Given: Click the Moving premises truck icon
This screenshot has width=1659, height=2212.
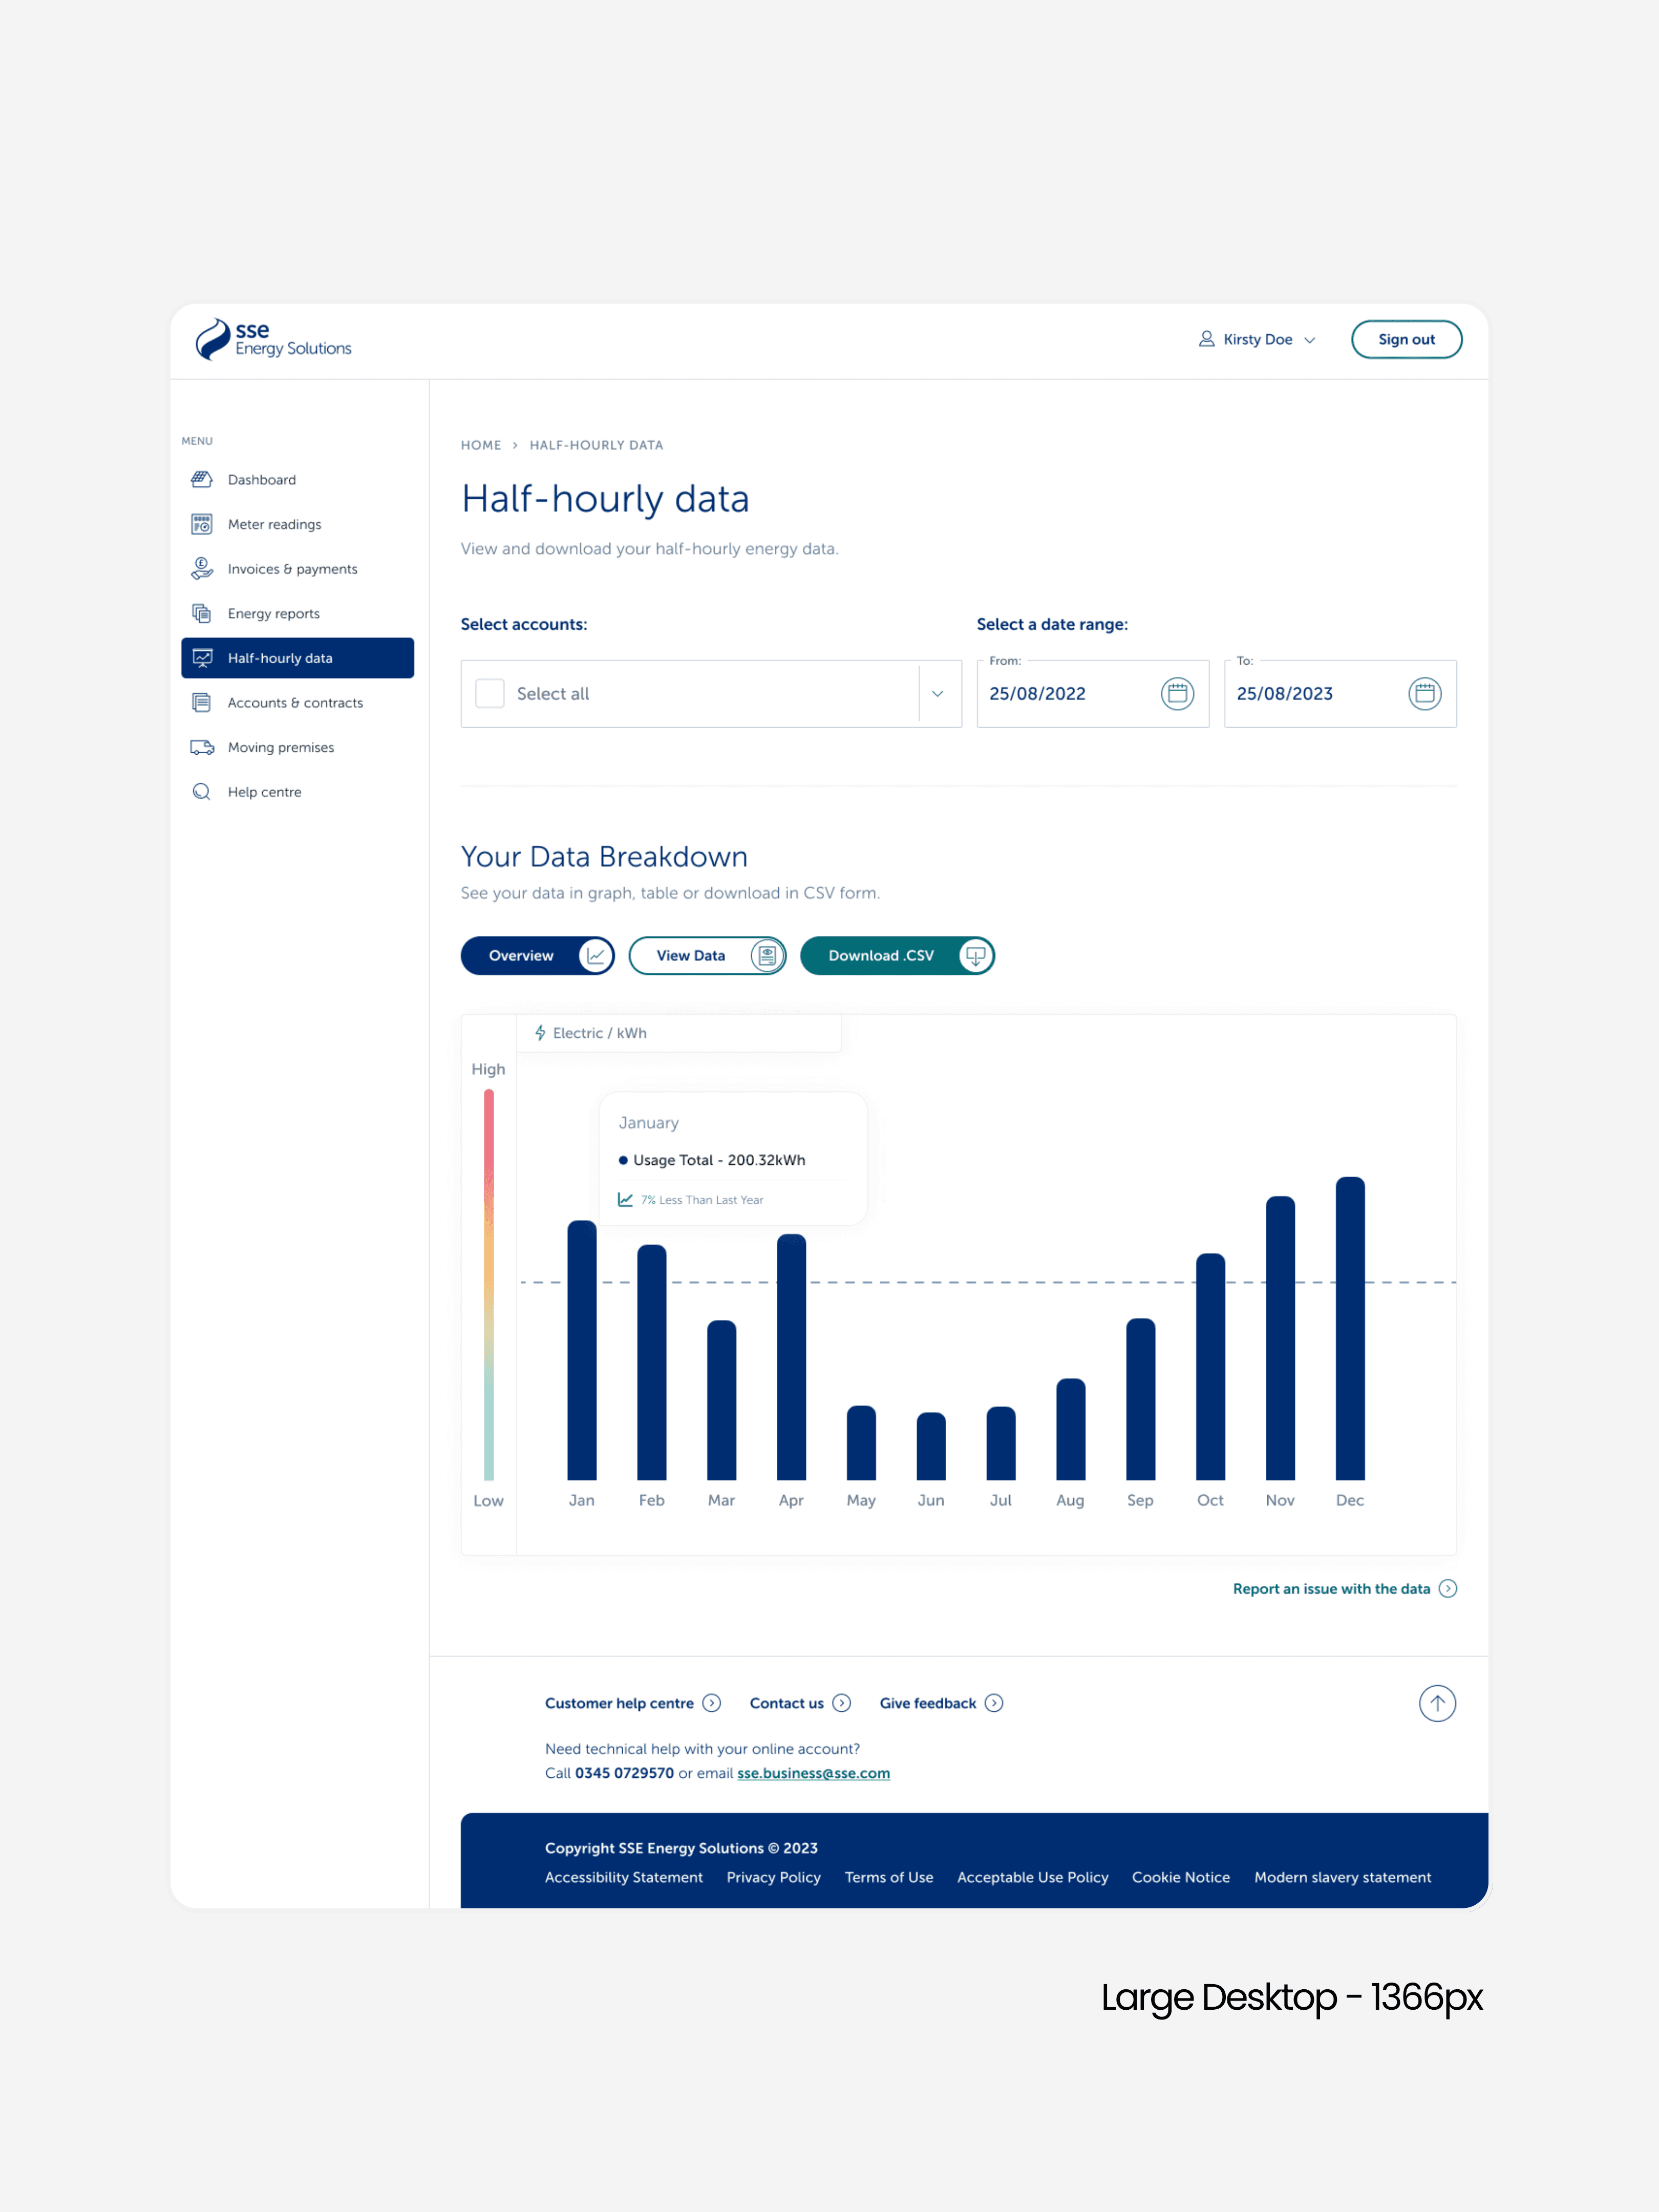Looking at the screenshot, I should click(x=201, y=747).
